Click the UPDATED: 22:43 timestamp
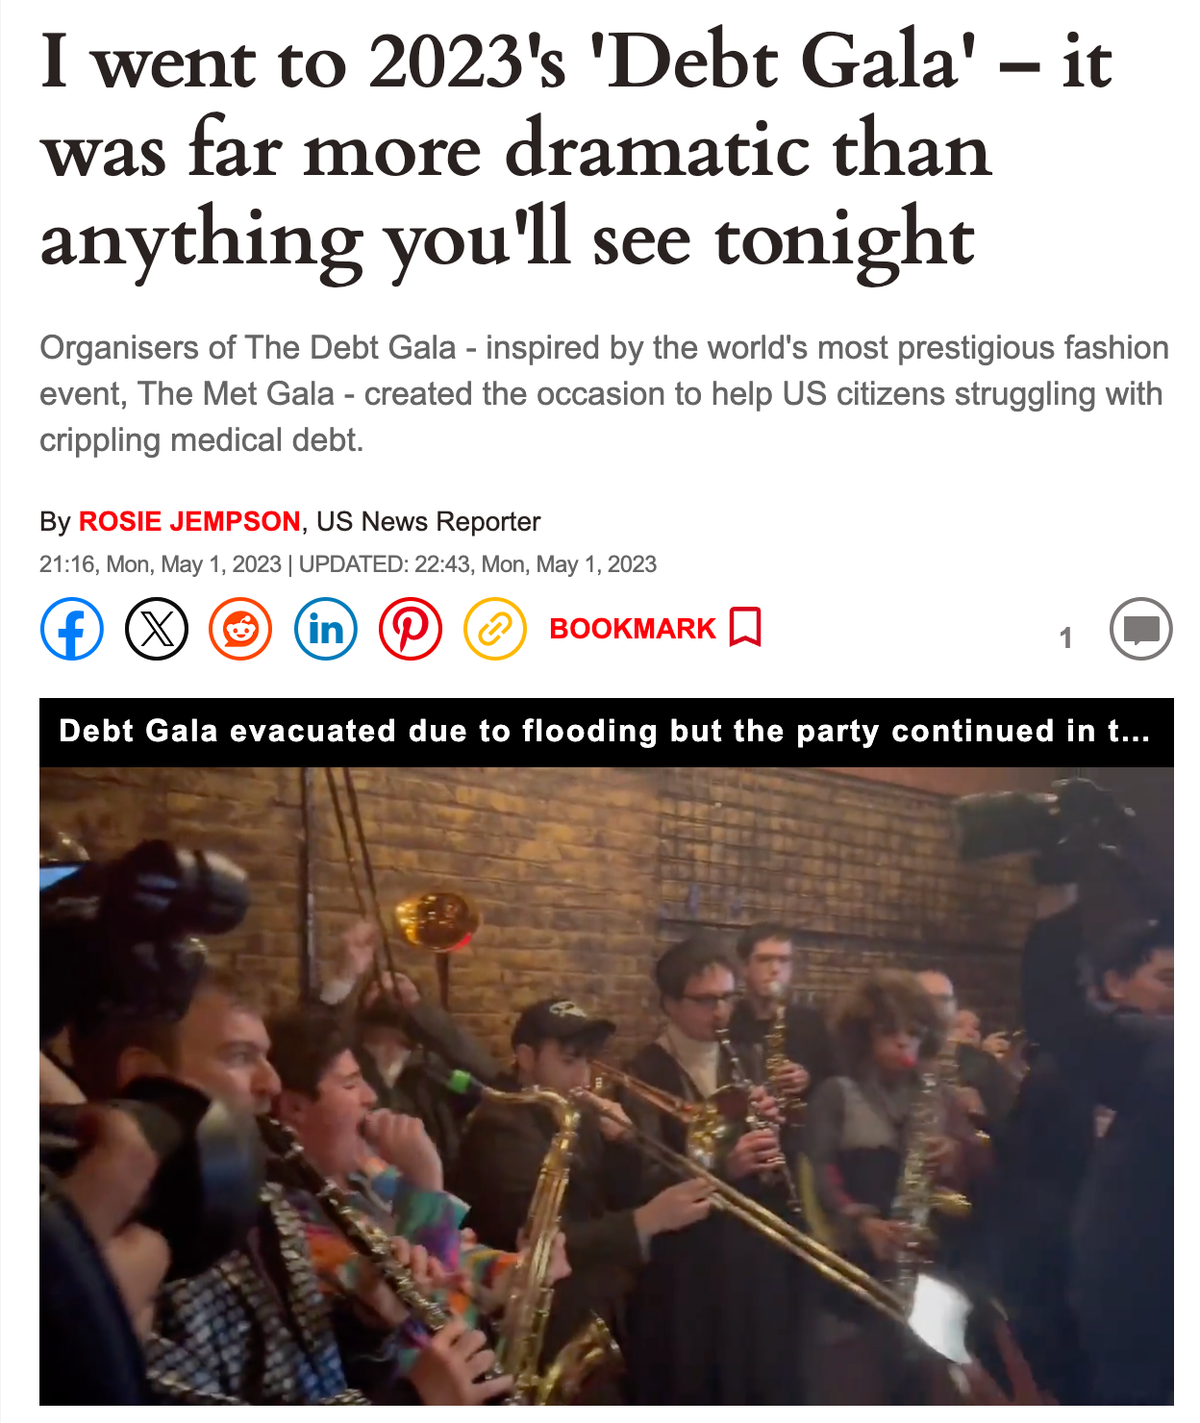The height and width of the screenshot is (1423, 1200). (478, 564)
